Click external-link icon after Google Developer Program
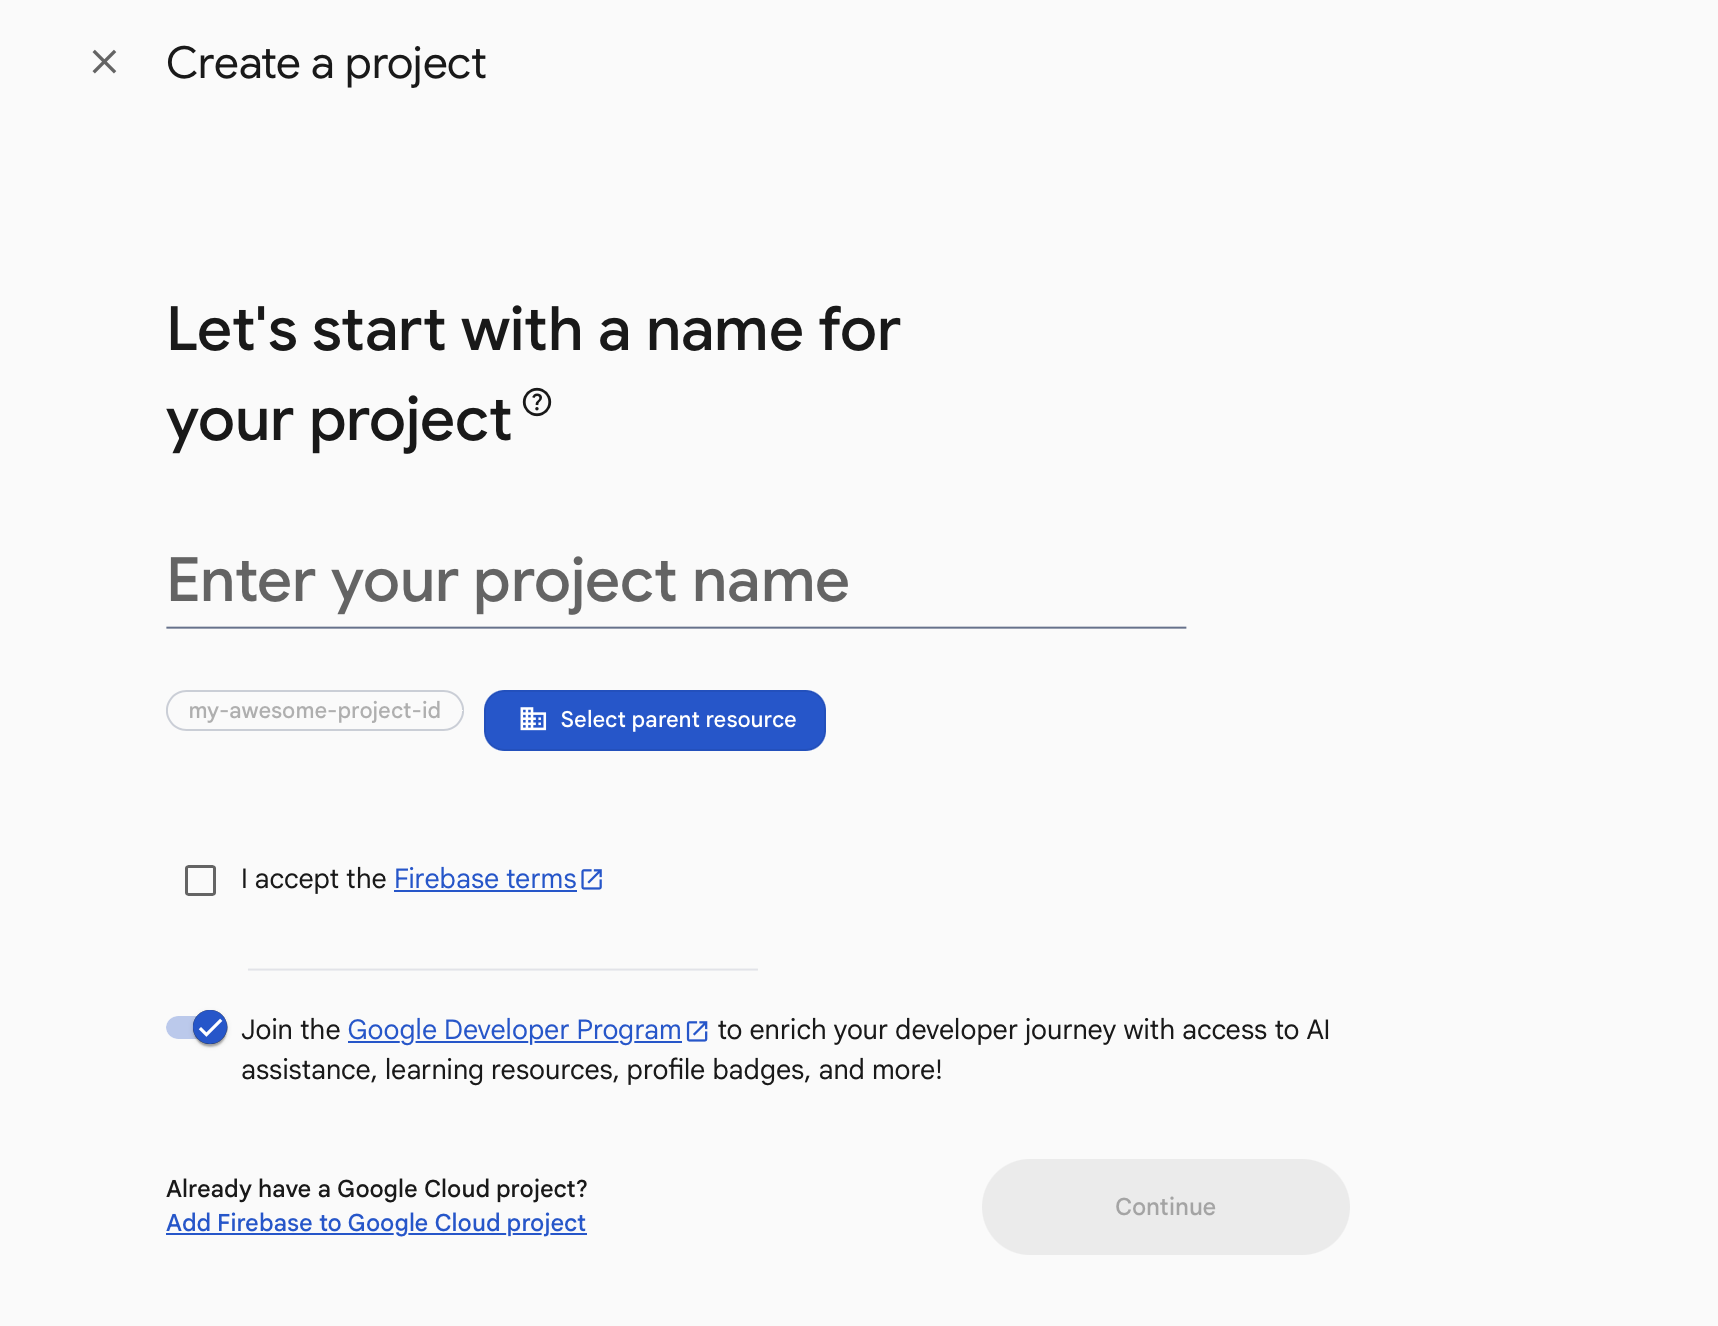This screenshot has height=1326, width=1718. (697, 1031)
